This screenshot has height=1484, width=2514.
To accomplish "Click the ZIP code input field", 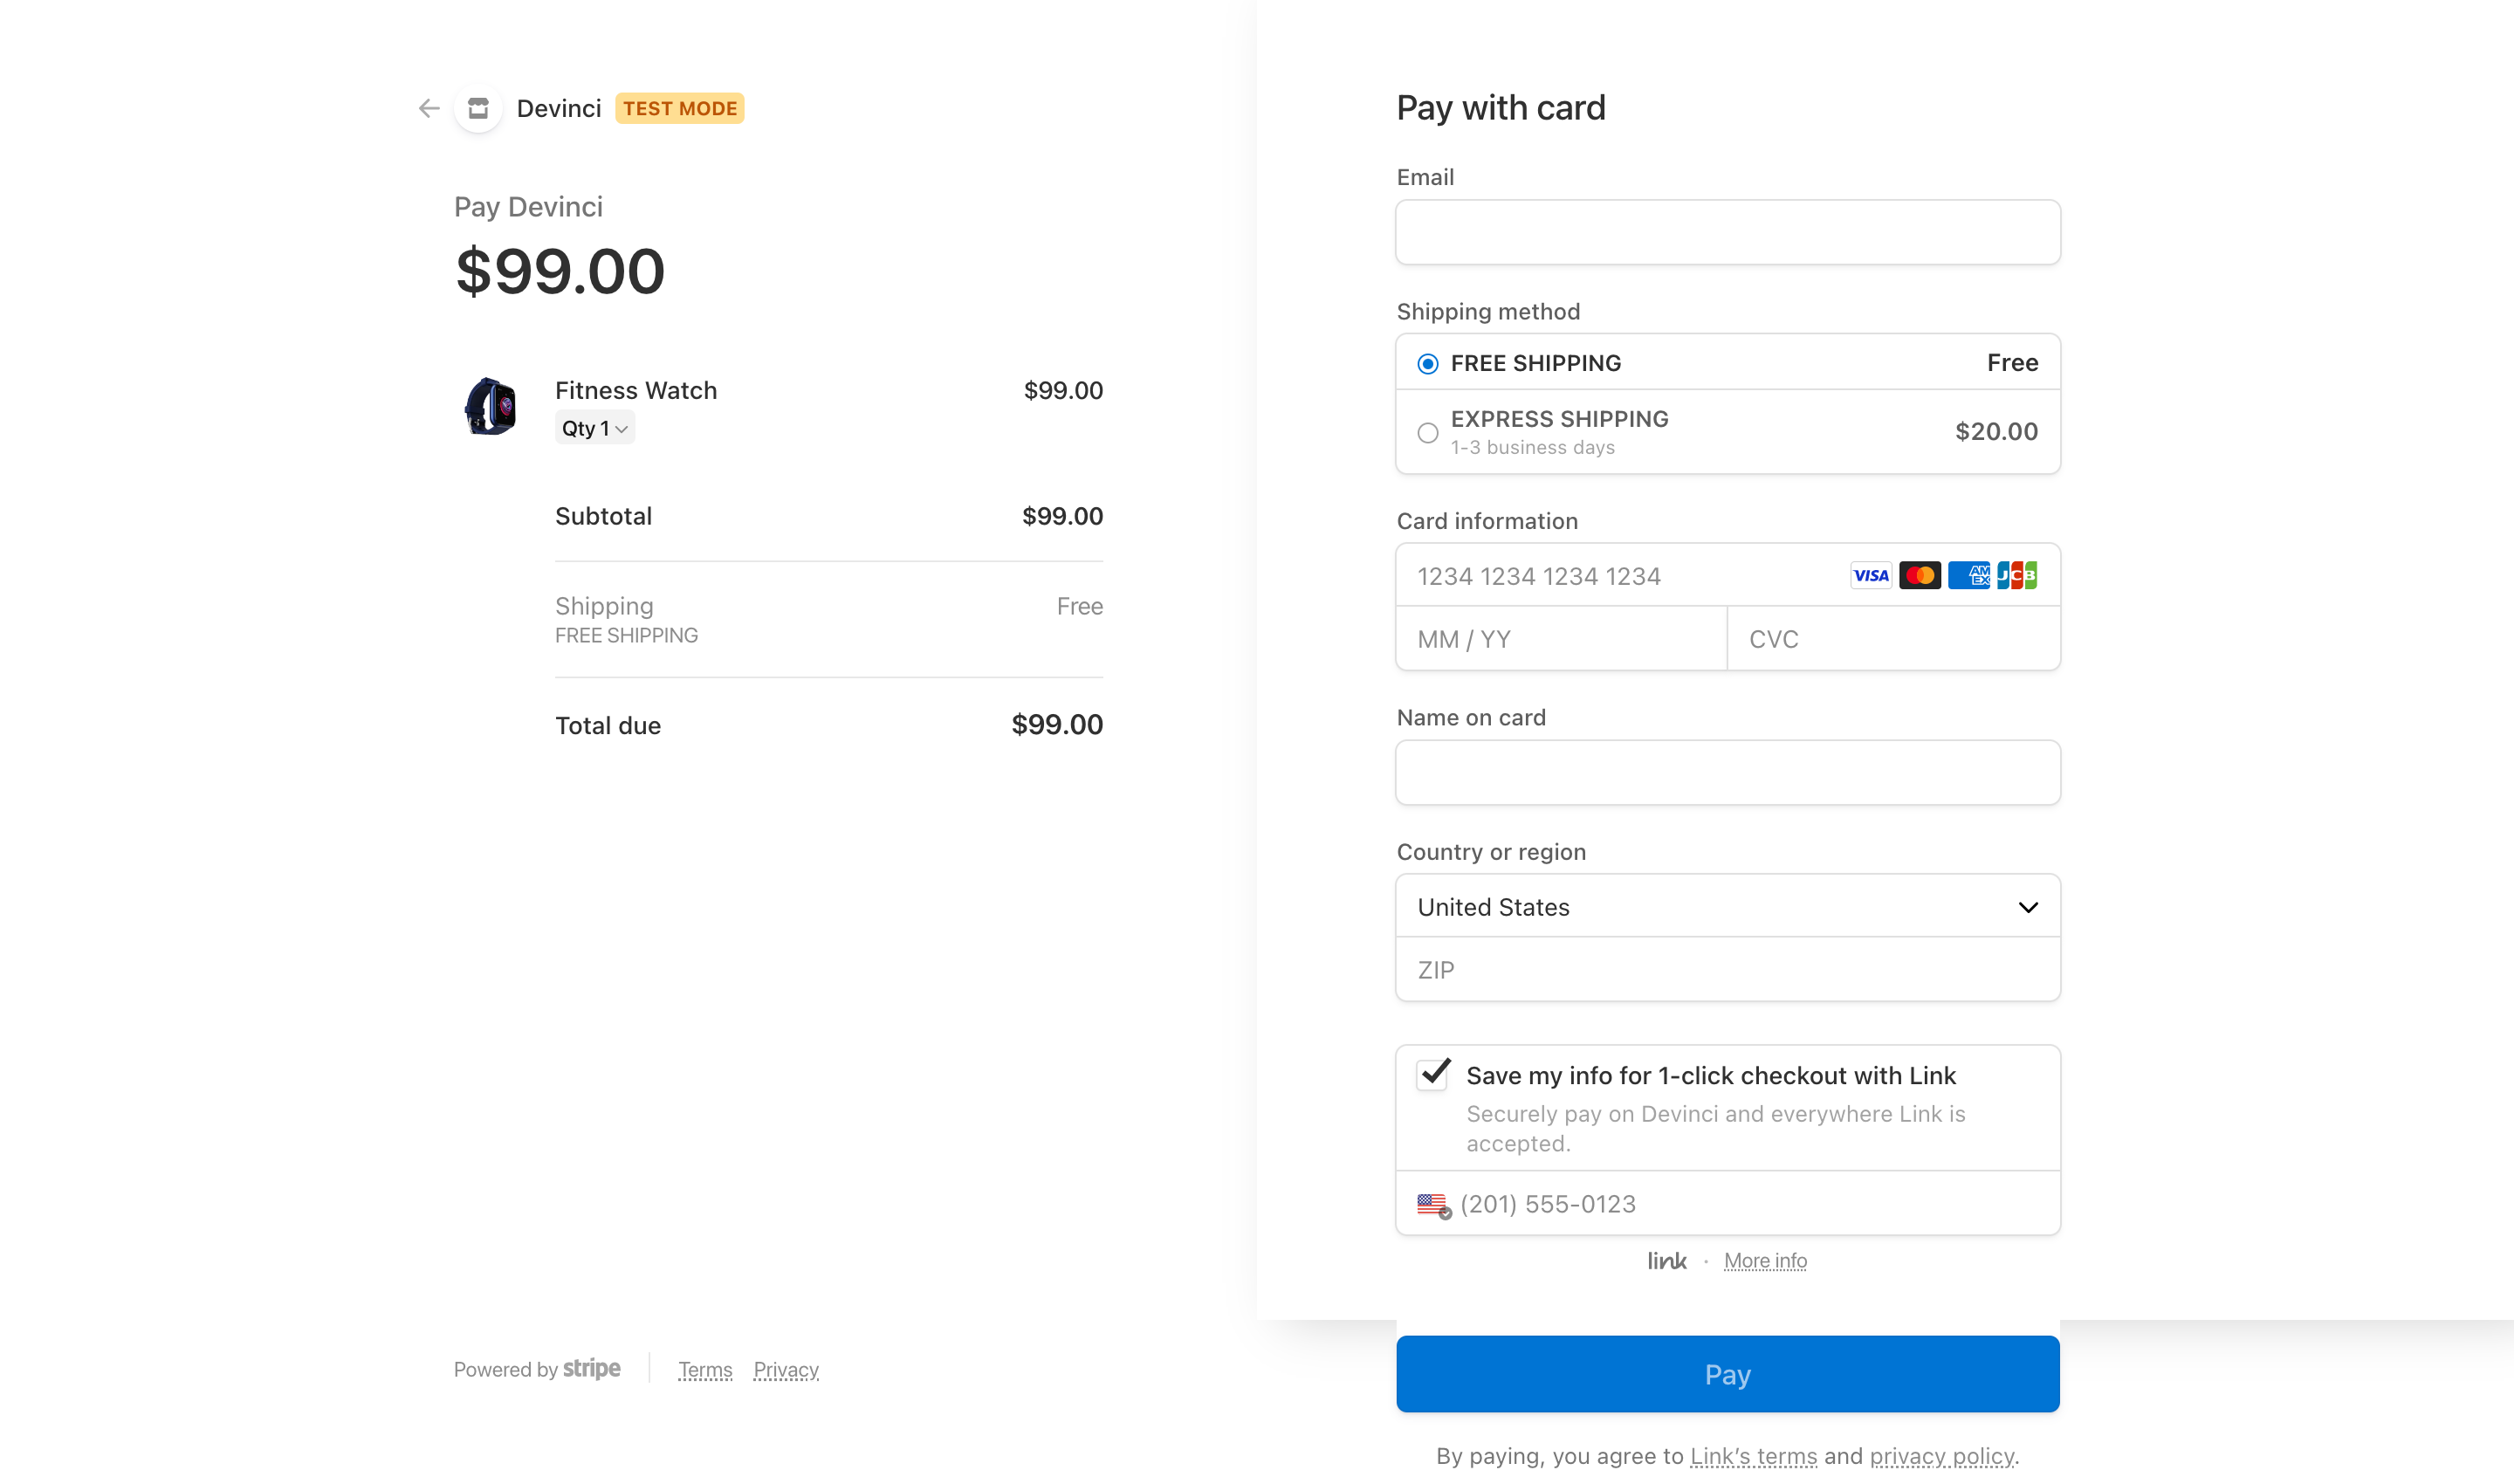I will click(1727, 969).
